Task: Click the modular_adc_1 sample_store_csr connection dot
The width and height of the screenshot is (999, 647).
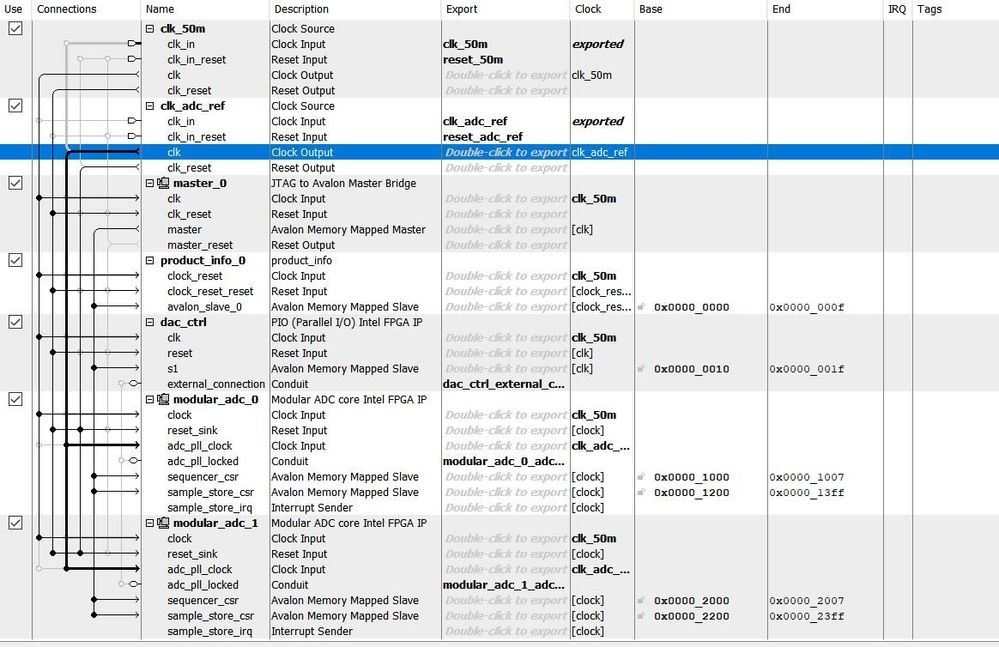Action: (94, 615)
